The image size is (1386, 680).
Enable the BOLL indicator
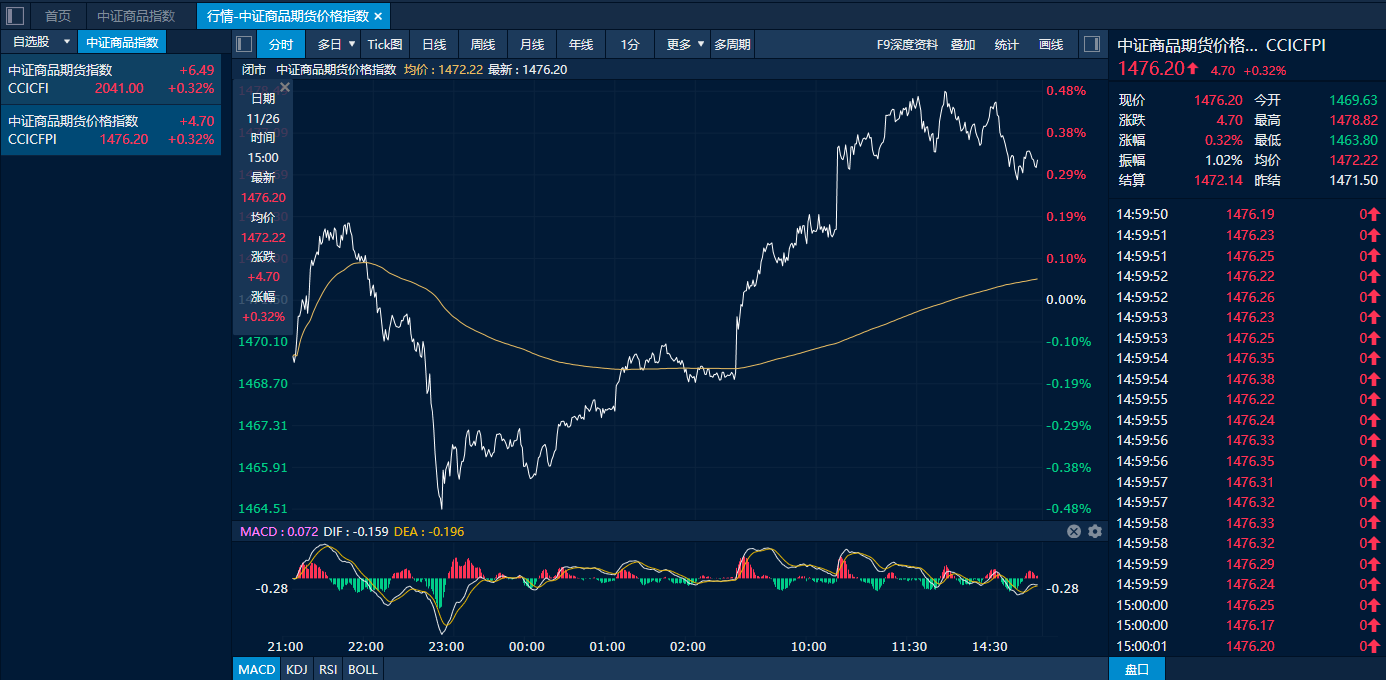(x=363, y=669)
